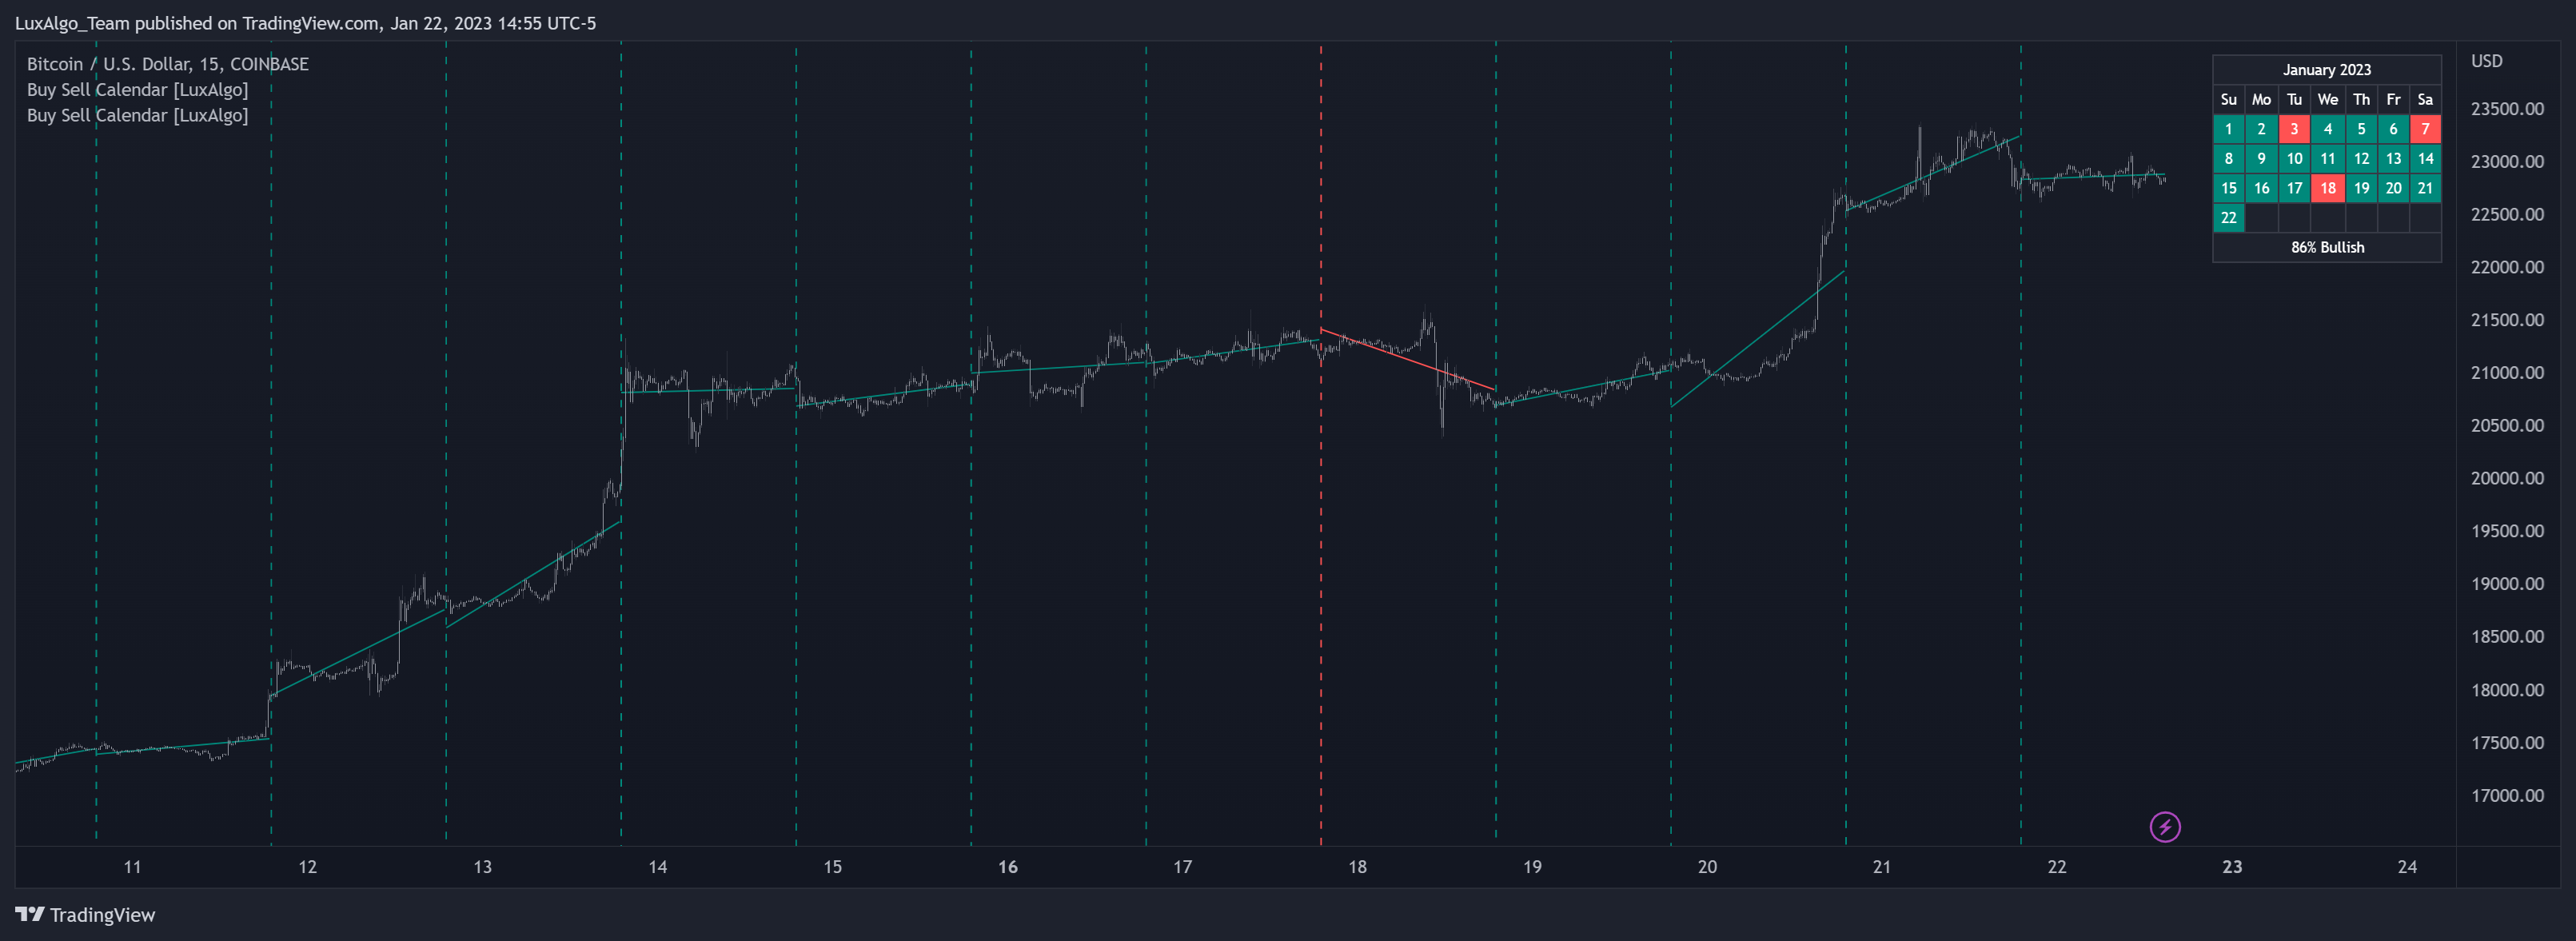
Task: Click green calendar day 6
Action: (x=2393, y=129)
